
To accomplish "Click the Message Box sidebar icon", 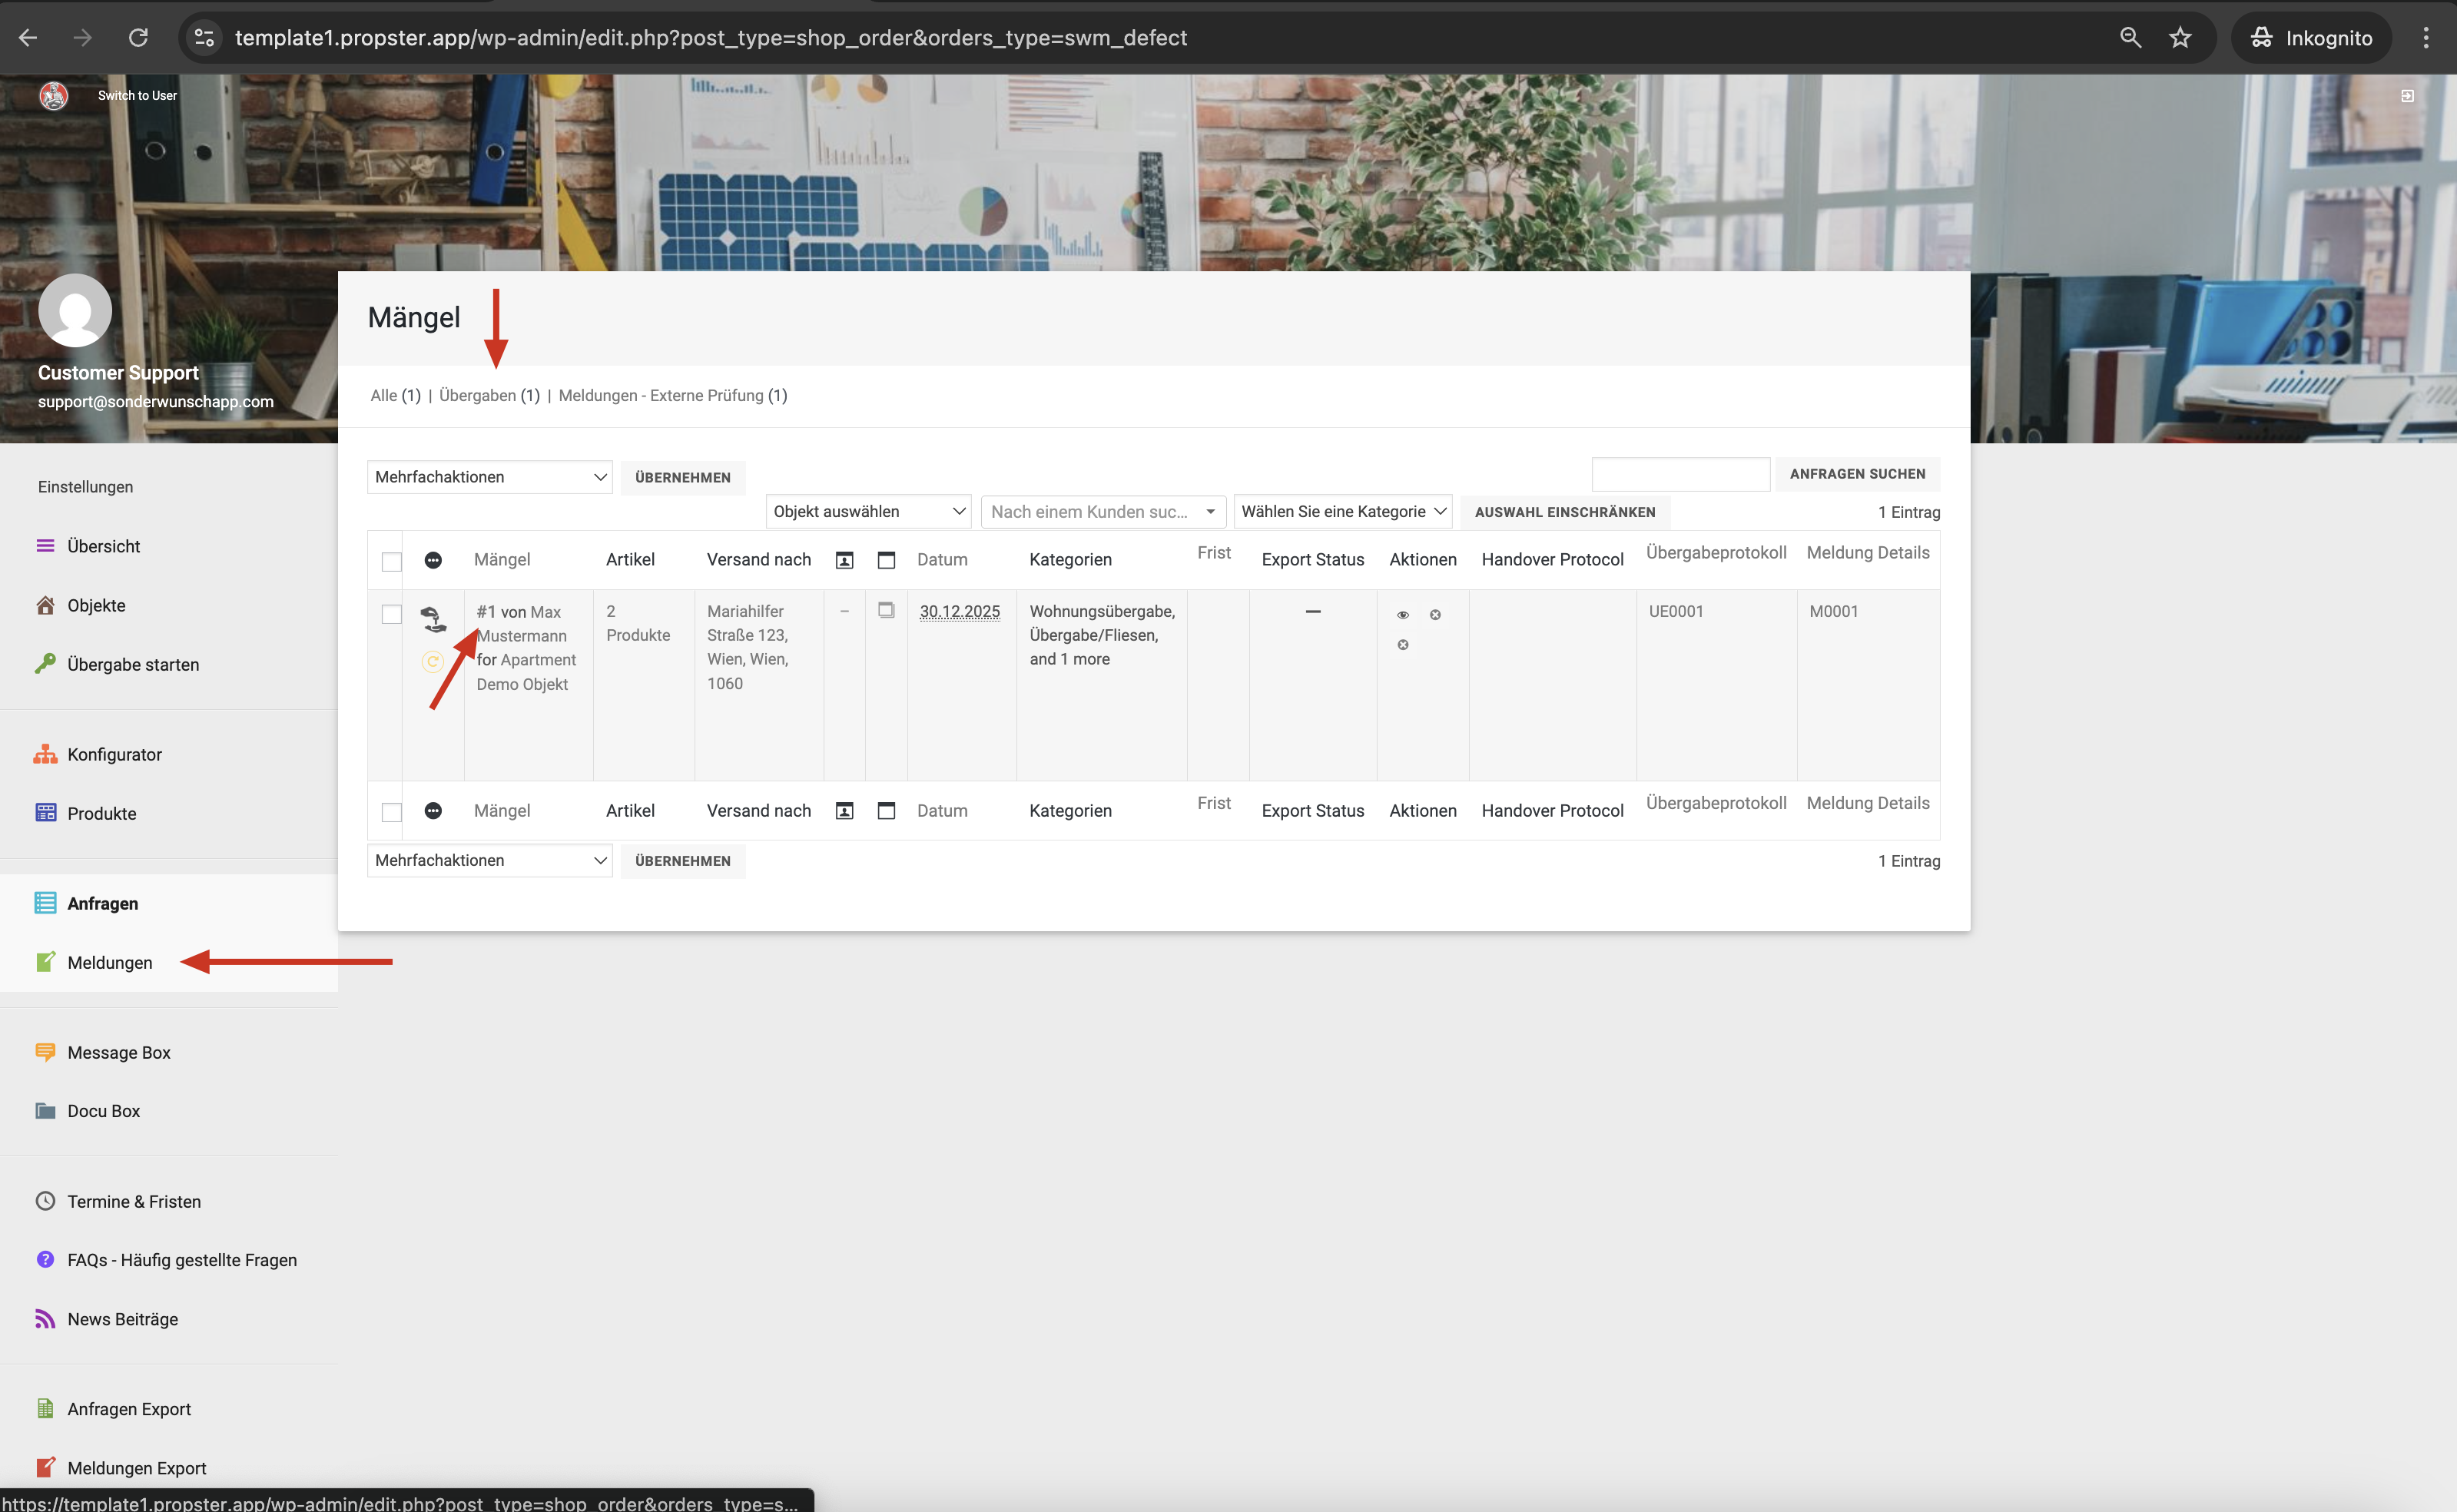I will (45, 1052).
